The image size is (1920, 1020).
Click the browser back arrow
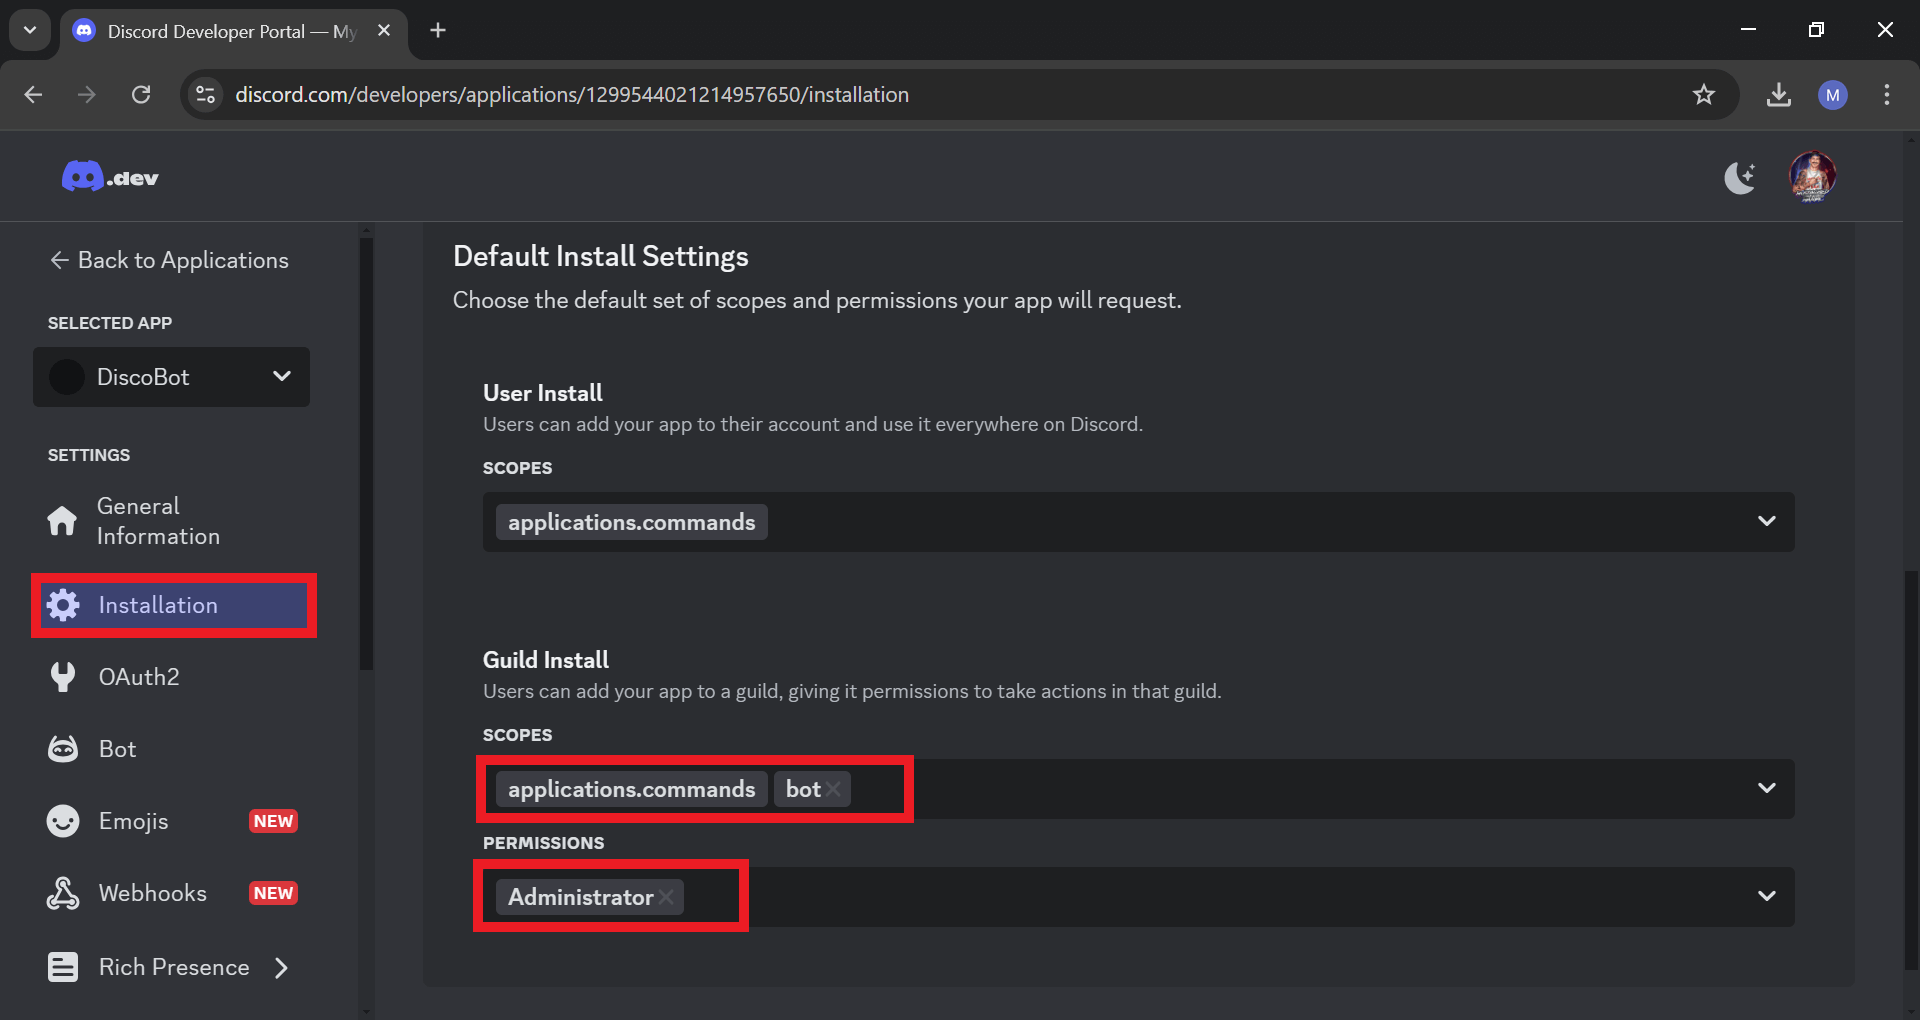(x=33, y=94)
